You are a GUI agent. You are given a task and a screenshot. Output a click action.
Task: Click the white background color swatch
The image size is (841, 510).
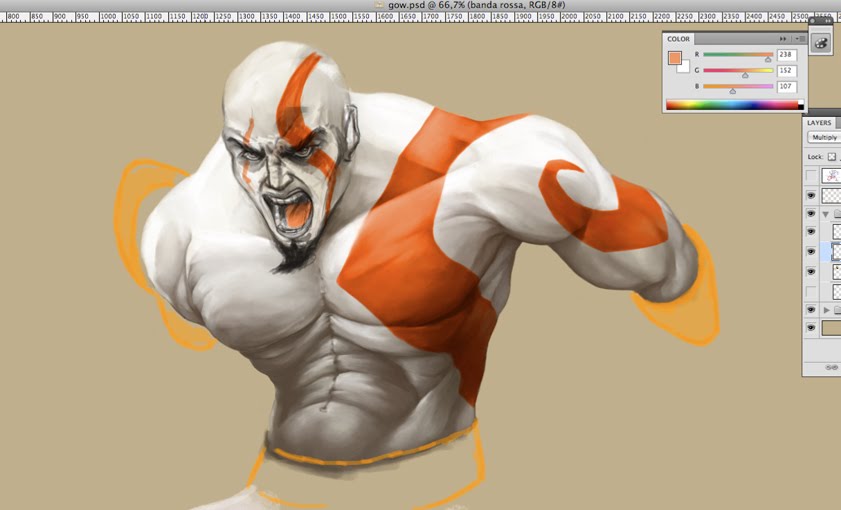pyautogui.click(x=684, y=68)
